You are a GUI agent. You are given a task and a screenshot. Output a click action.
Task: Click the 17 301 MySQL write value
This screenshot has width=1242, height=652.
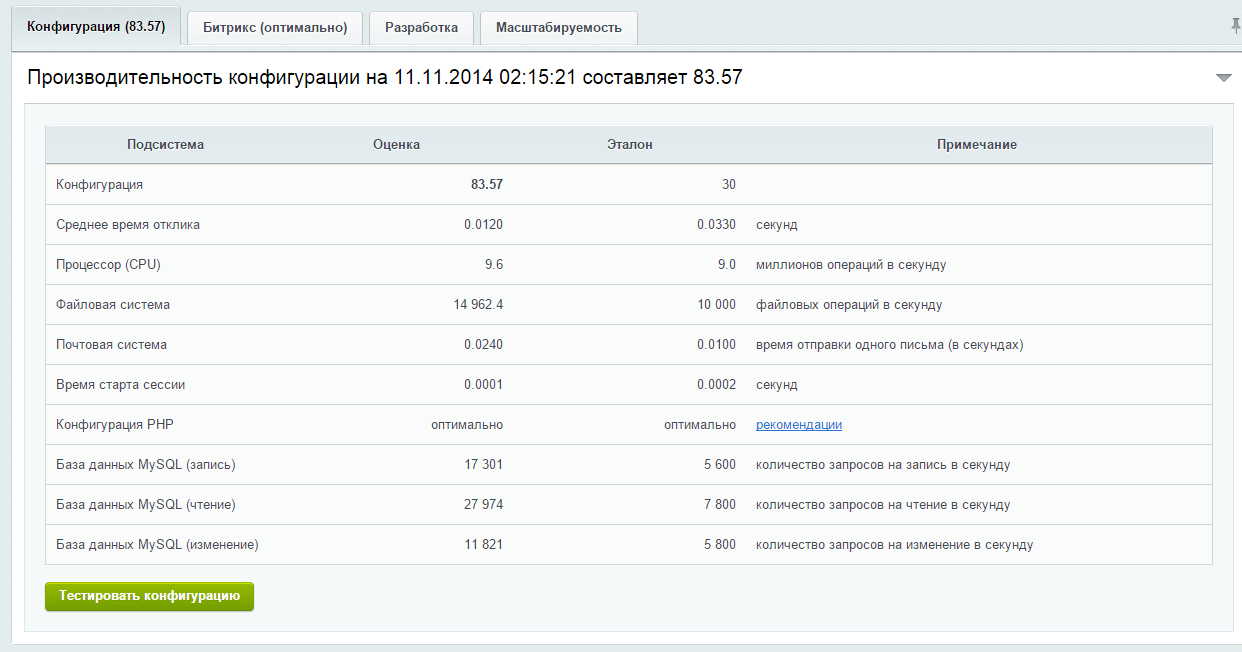click(x=484, y=465)
